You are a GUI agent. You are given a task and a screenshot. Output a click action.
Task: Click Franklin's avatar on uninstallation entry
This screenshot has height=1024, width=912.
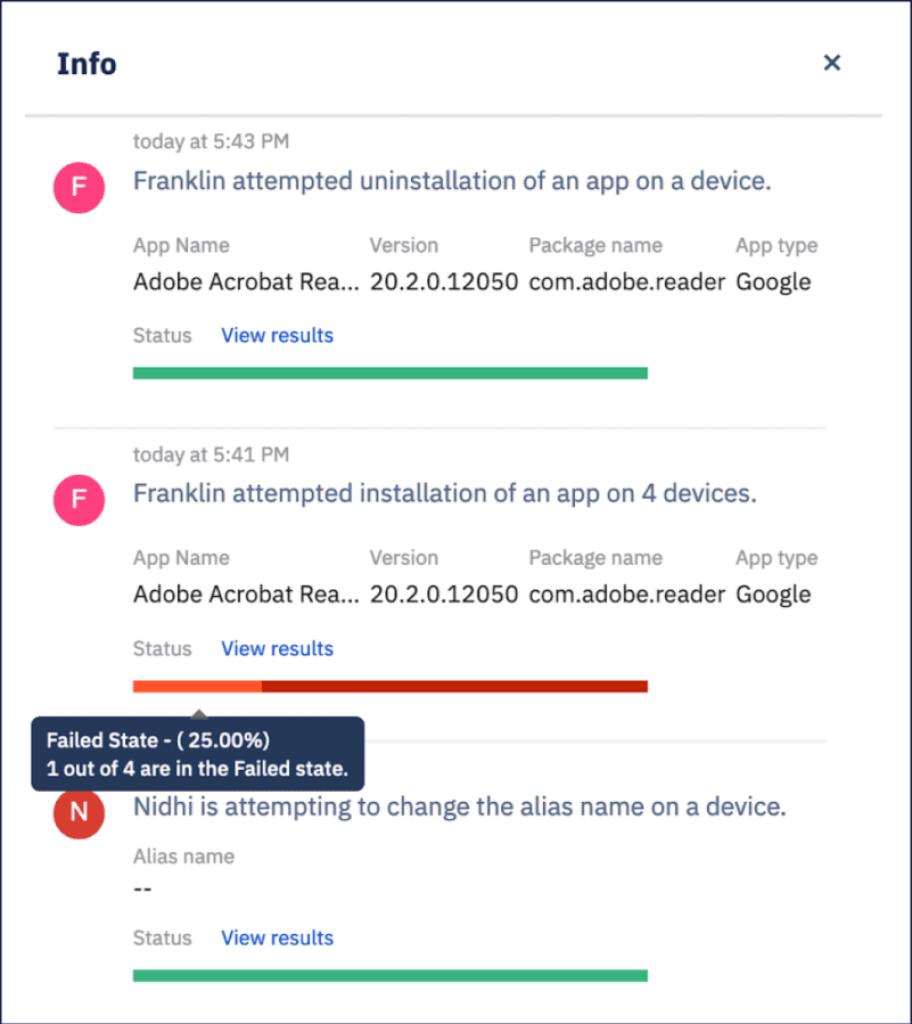(79, 187)
